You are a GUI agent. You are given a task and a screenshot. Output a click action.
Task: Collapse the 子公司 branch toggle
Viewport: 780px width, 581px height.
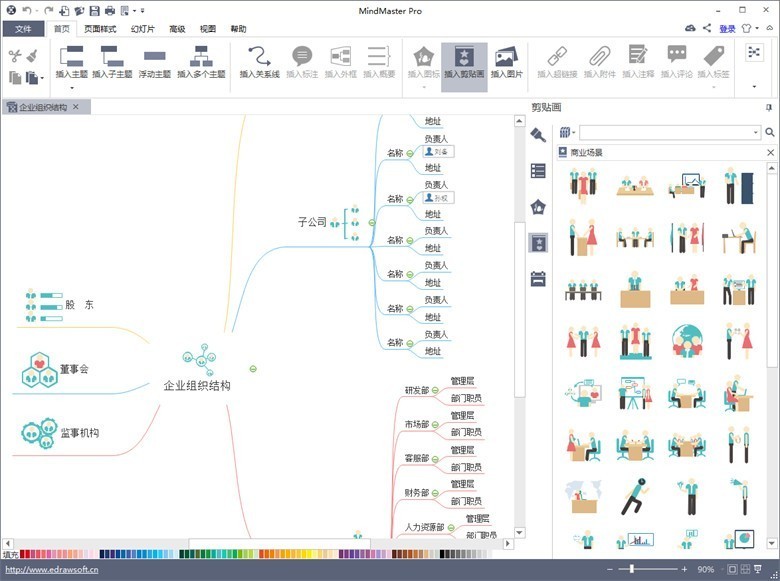click(x=371, y=222)
